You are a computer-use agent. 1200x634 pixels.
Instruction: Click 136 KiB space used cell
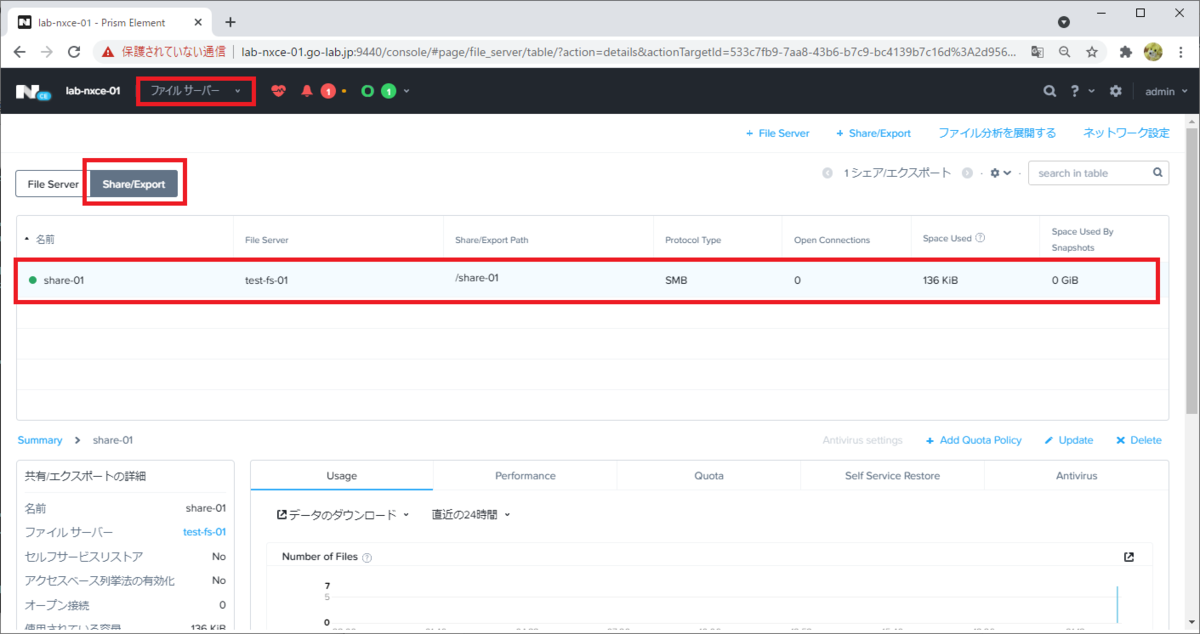point(940,280)
